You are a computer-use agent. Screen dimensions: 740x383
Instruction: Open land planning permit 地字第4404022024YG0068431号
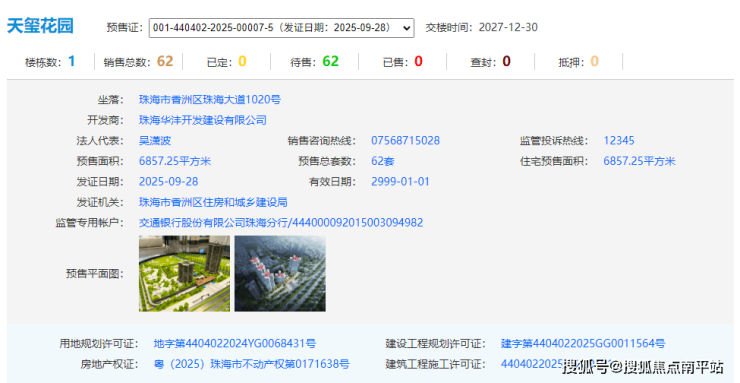point(235,344)
